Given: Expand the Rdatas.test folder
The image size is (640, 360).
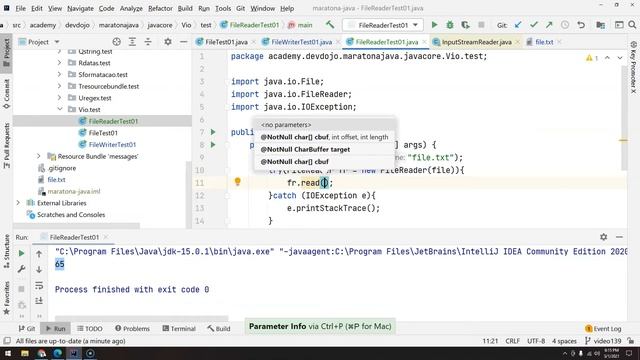Looking at the screenshot, I should [x=60, y=63].
